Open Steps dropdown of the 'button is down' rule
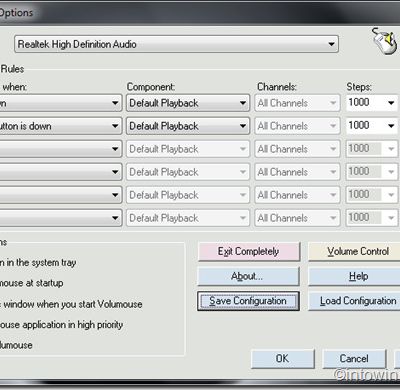The image size is (400, 390). (x=372, y=126)
